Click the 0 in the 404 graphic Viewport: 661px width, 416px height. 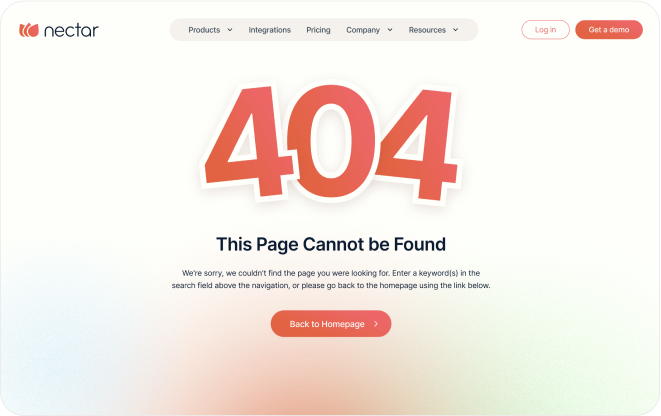point(331,141)
